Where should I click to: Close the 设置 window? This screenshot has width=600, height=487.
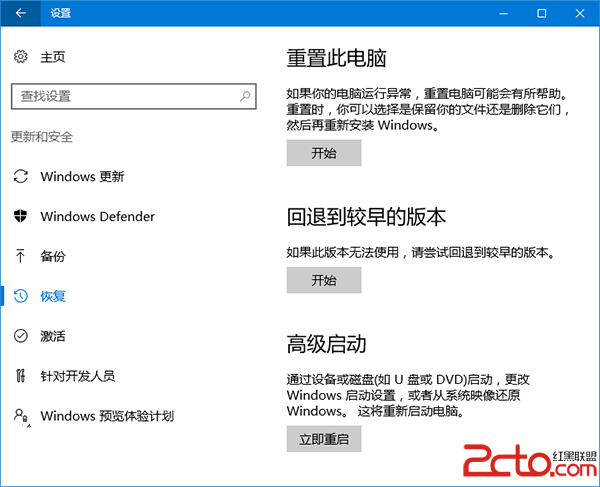tap(580, 13)
